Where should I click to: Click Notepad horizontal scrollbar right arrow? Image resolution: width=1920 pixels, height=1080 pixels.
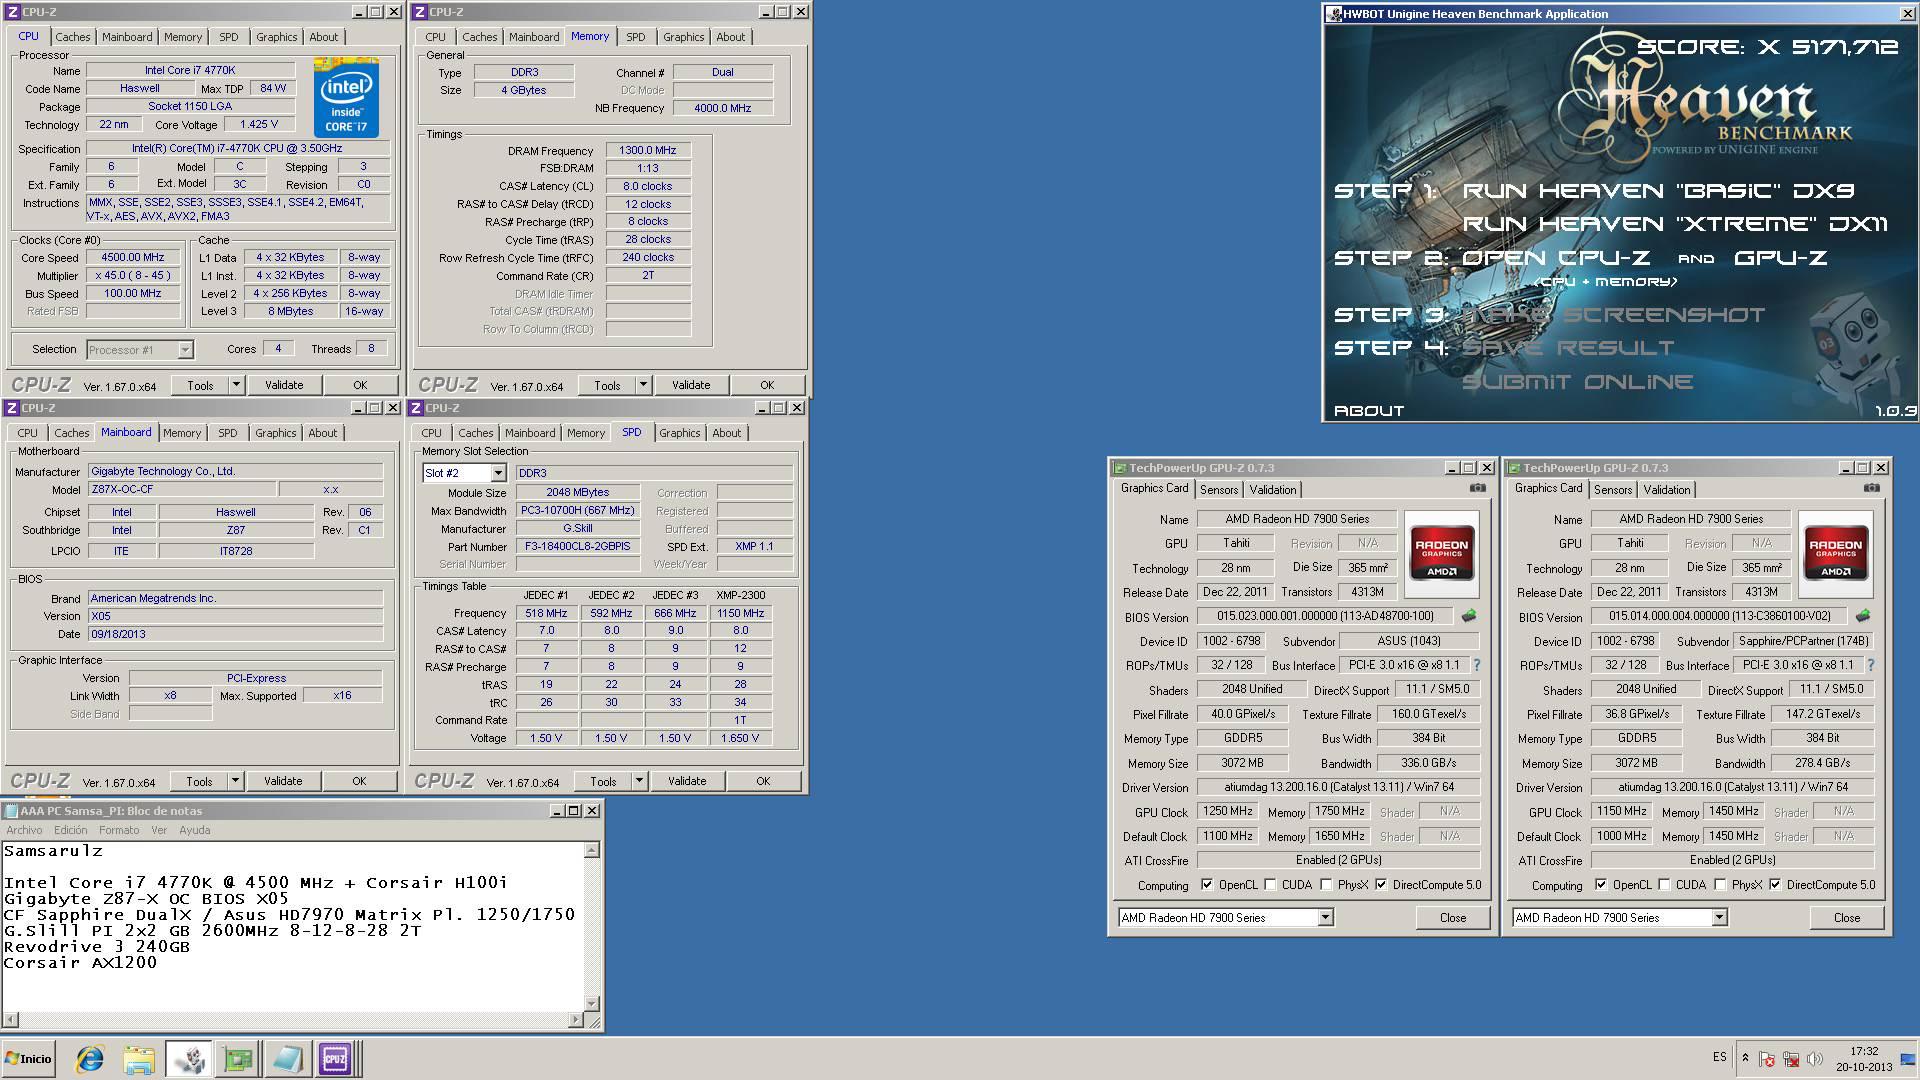(576, 1020)
